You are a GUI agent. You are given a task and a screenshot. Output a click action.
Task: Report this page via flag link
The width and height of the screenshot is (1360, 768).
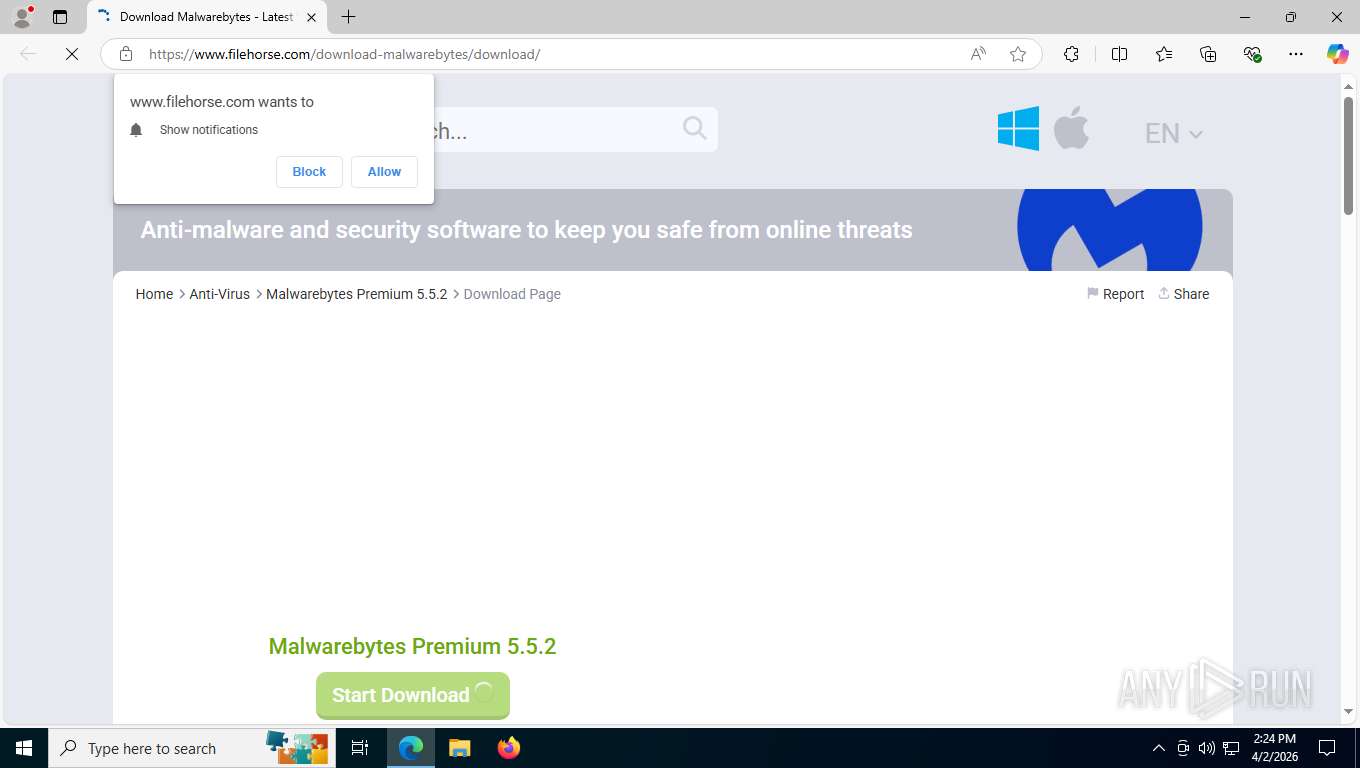click(x=1115, y=294)
